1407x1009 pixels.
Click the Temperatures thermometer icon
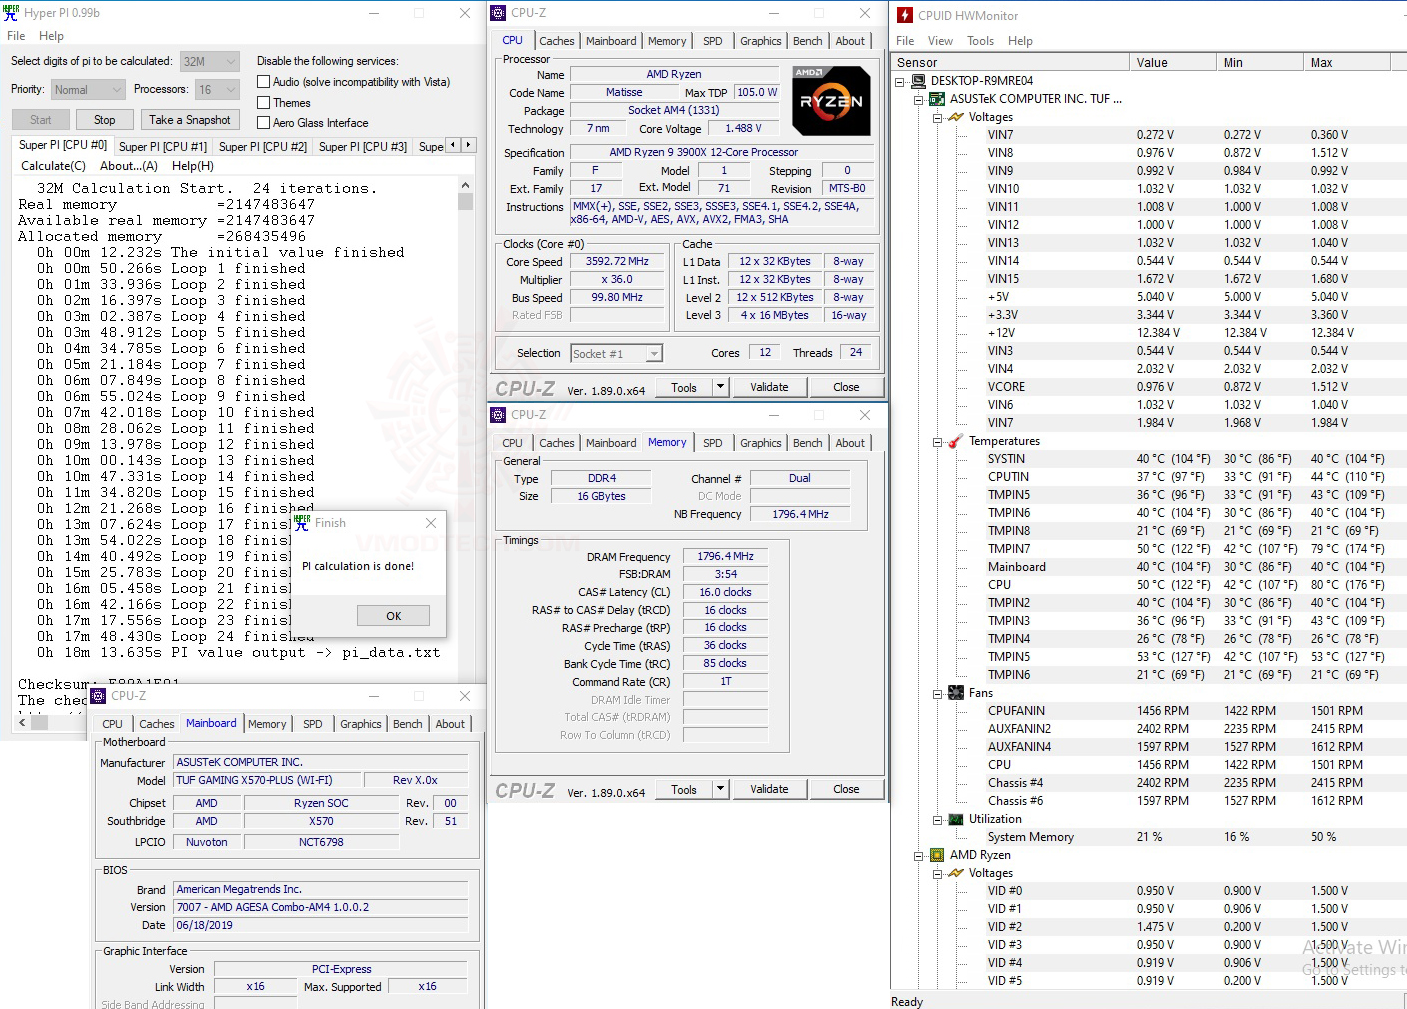(x=956, y=441)
